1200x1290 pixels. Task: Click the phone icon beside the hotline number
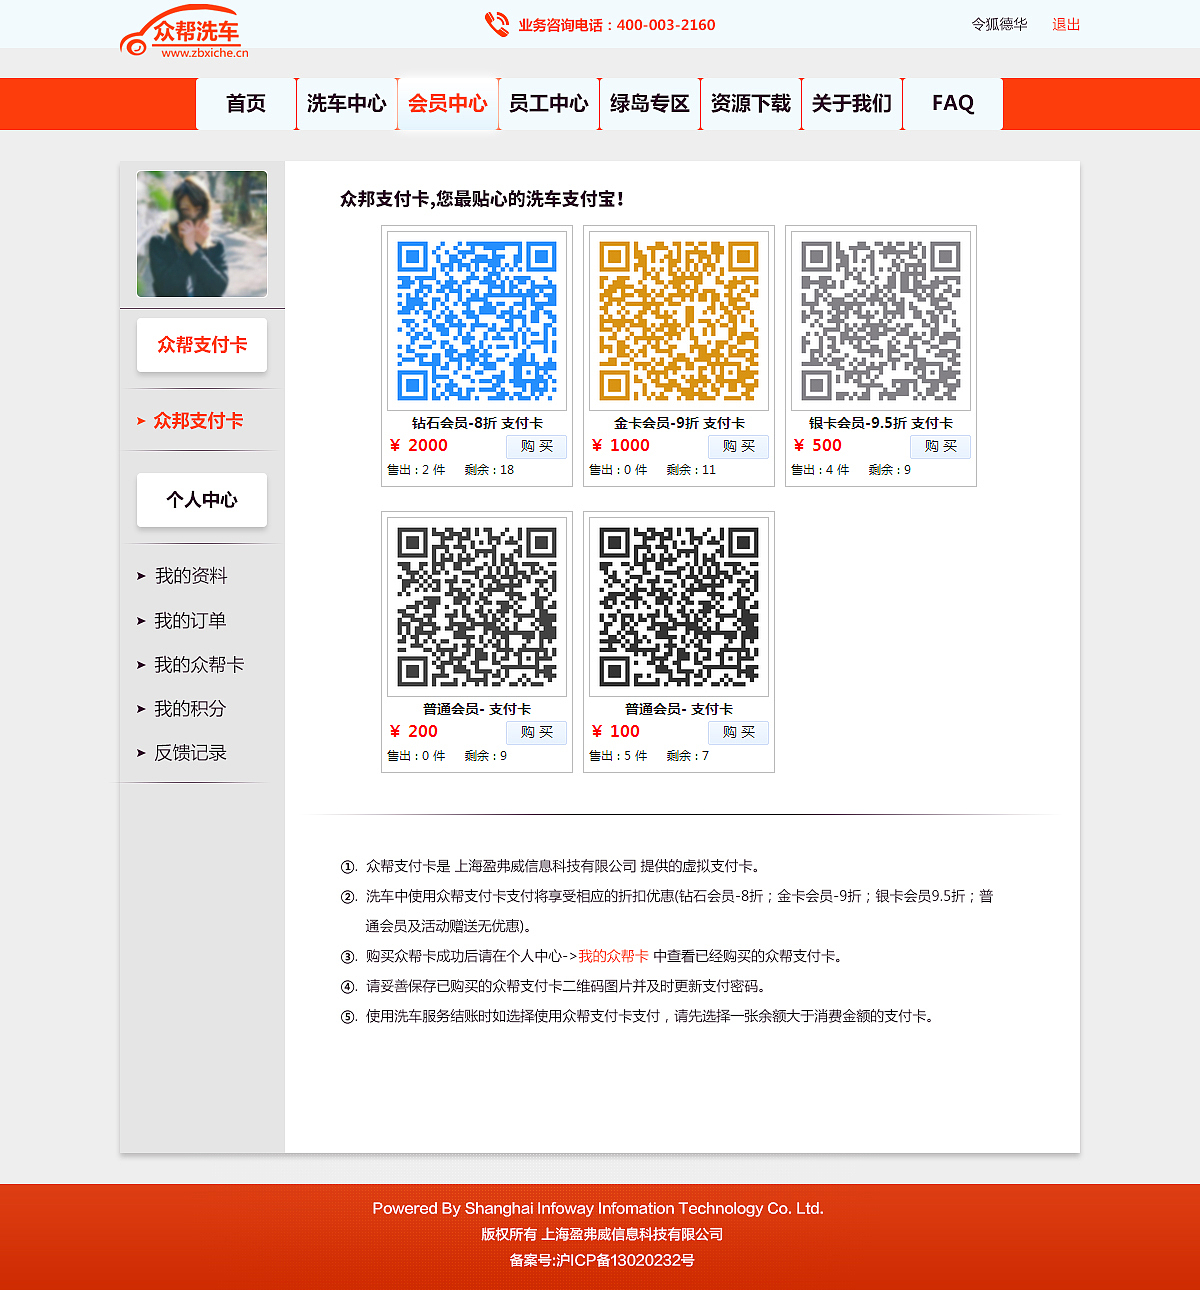497,24
